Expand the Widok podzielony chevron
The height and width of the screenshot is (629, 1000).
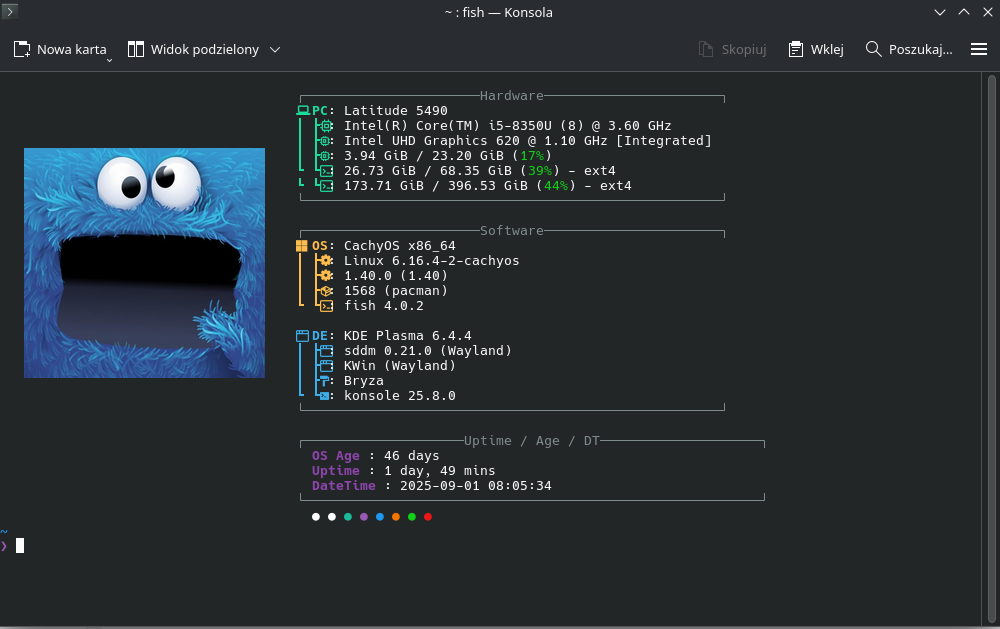(275, 49)
